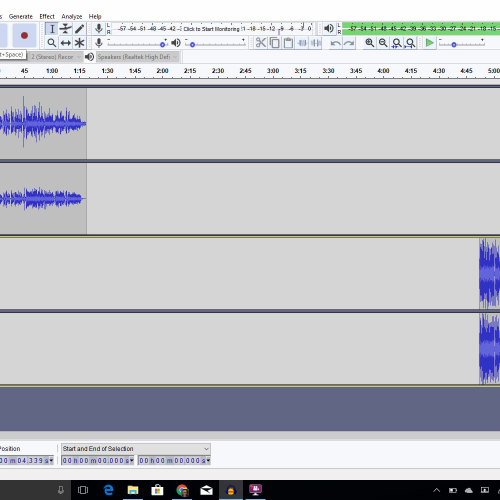Click Fit project to width icon
500x500 pixels.
410,43
